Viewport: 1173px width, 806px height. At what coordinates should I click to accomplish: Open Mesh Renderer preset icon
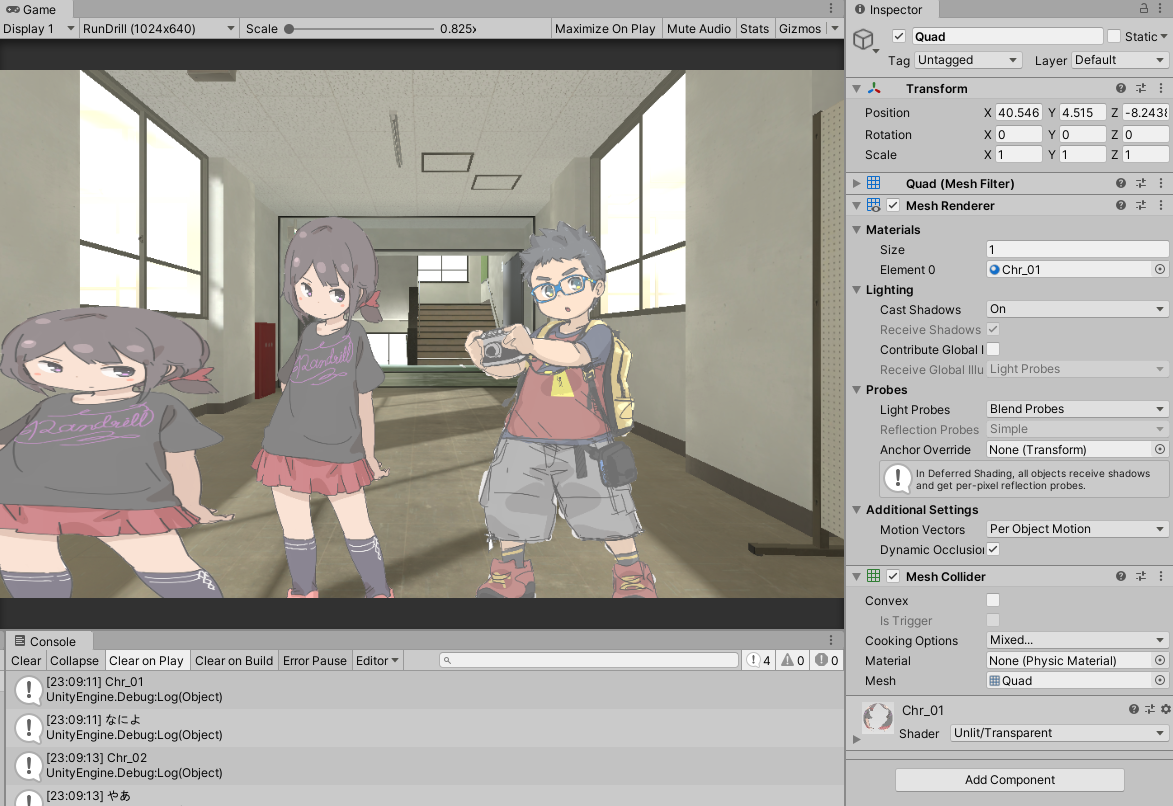tap(1141, 205)
